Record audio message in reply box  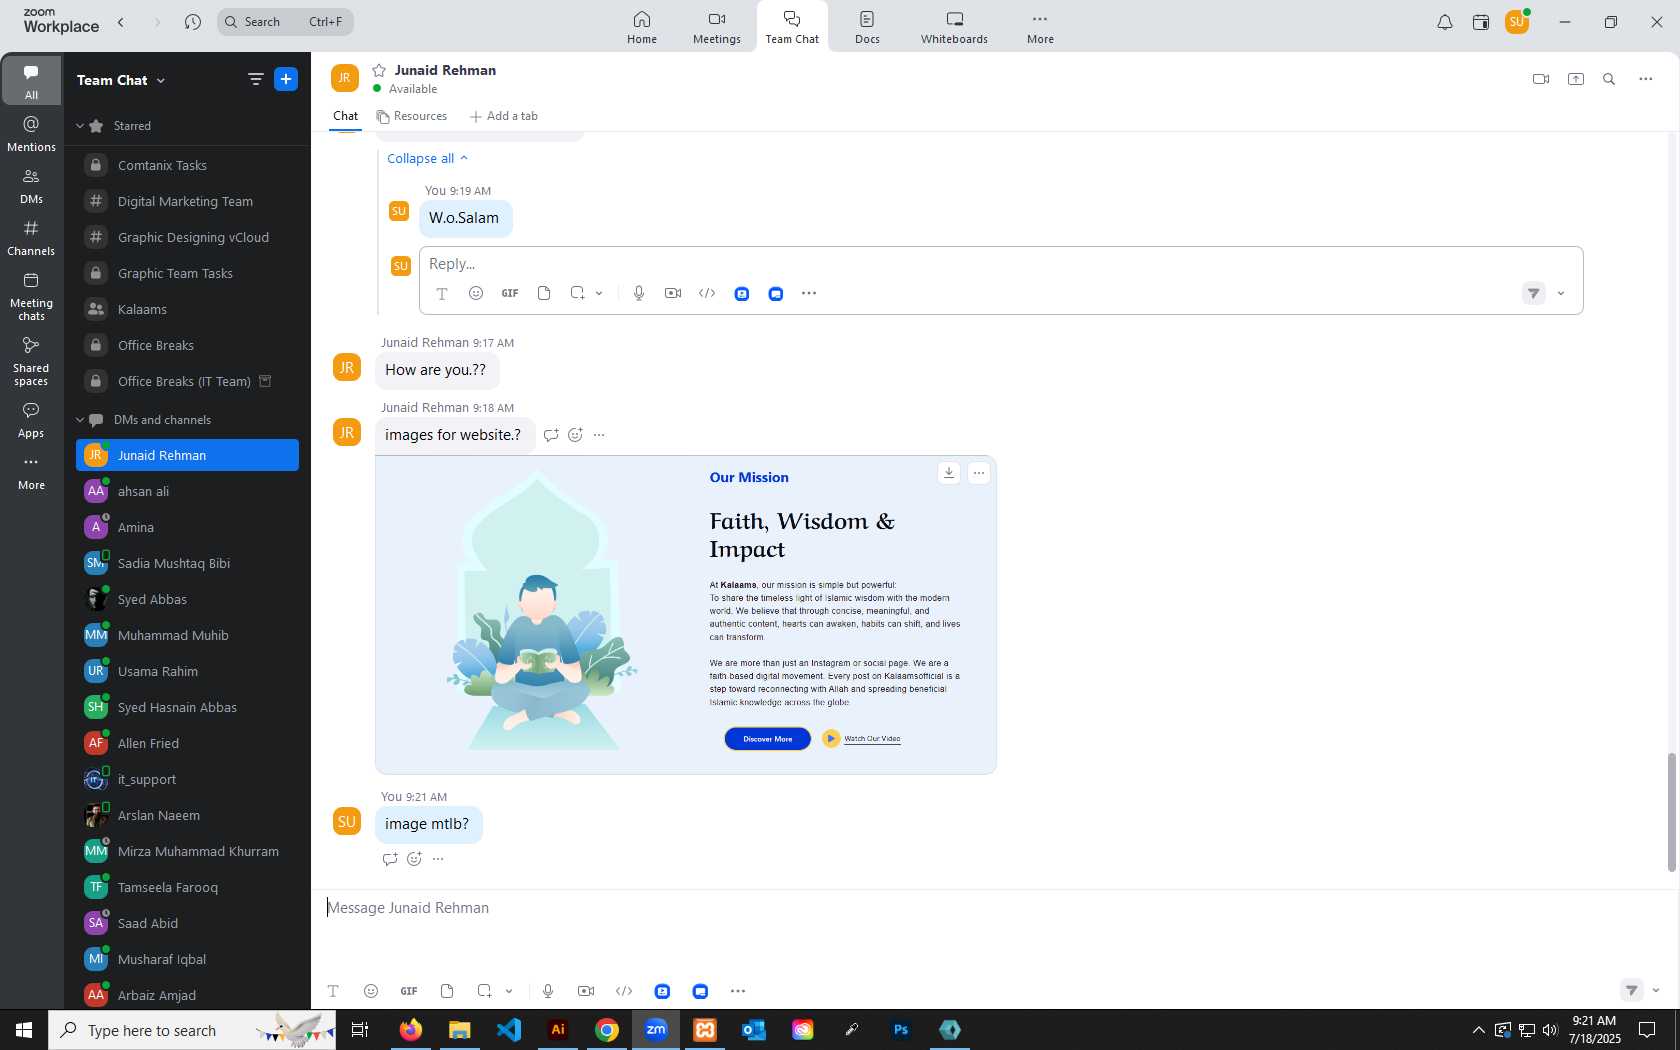point(639,293)
